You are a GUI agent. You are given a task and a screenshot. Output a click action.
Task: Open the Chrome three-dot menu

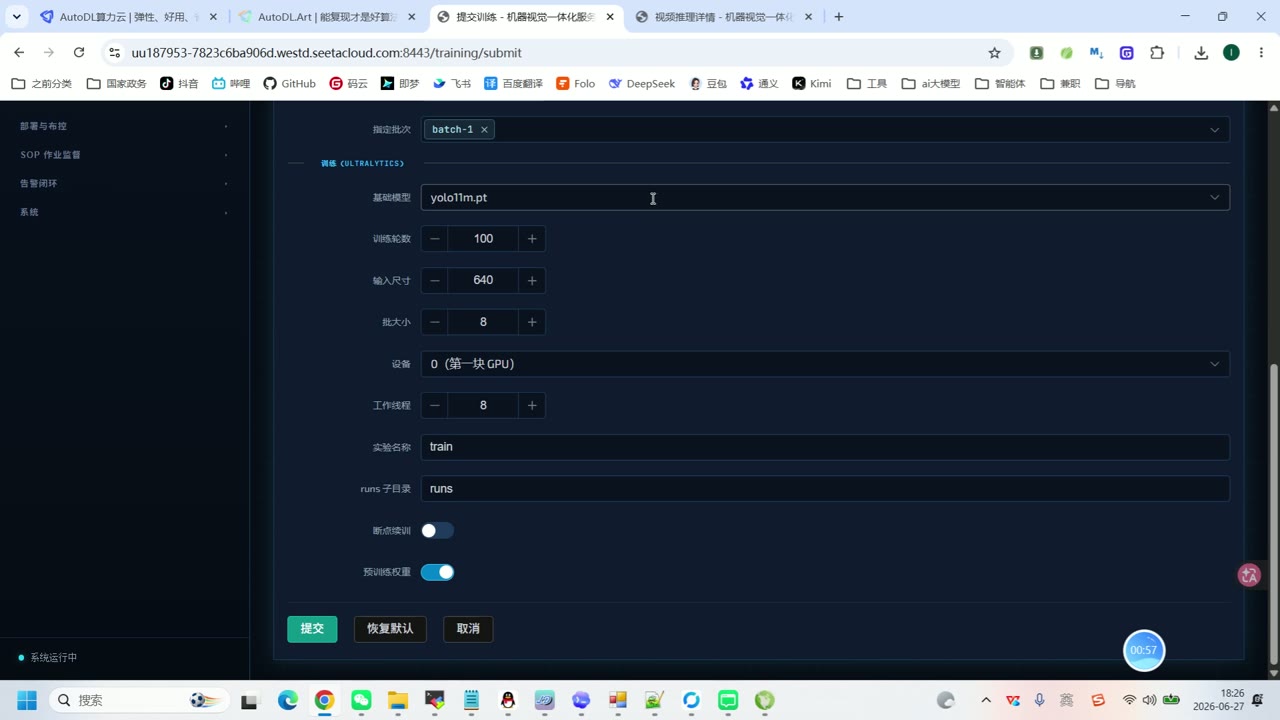[x=1262, y=53]
